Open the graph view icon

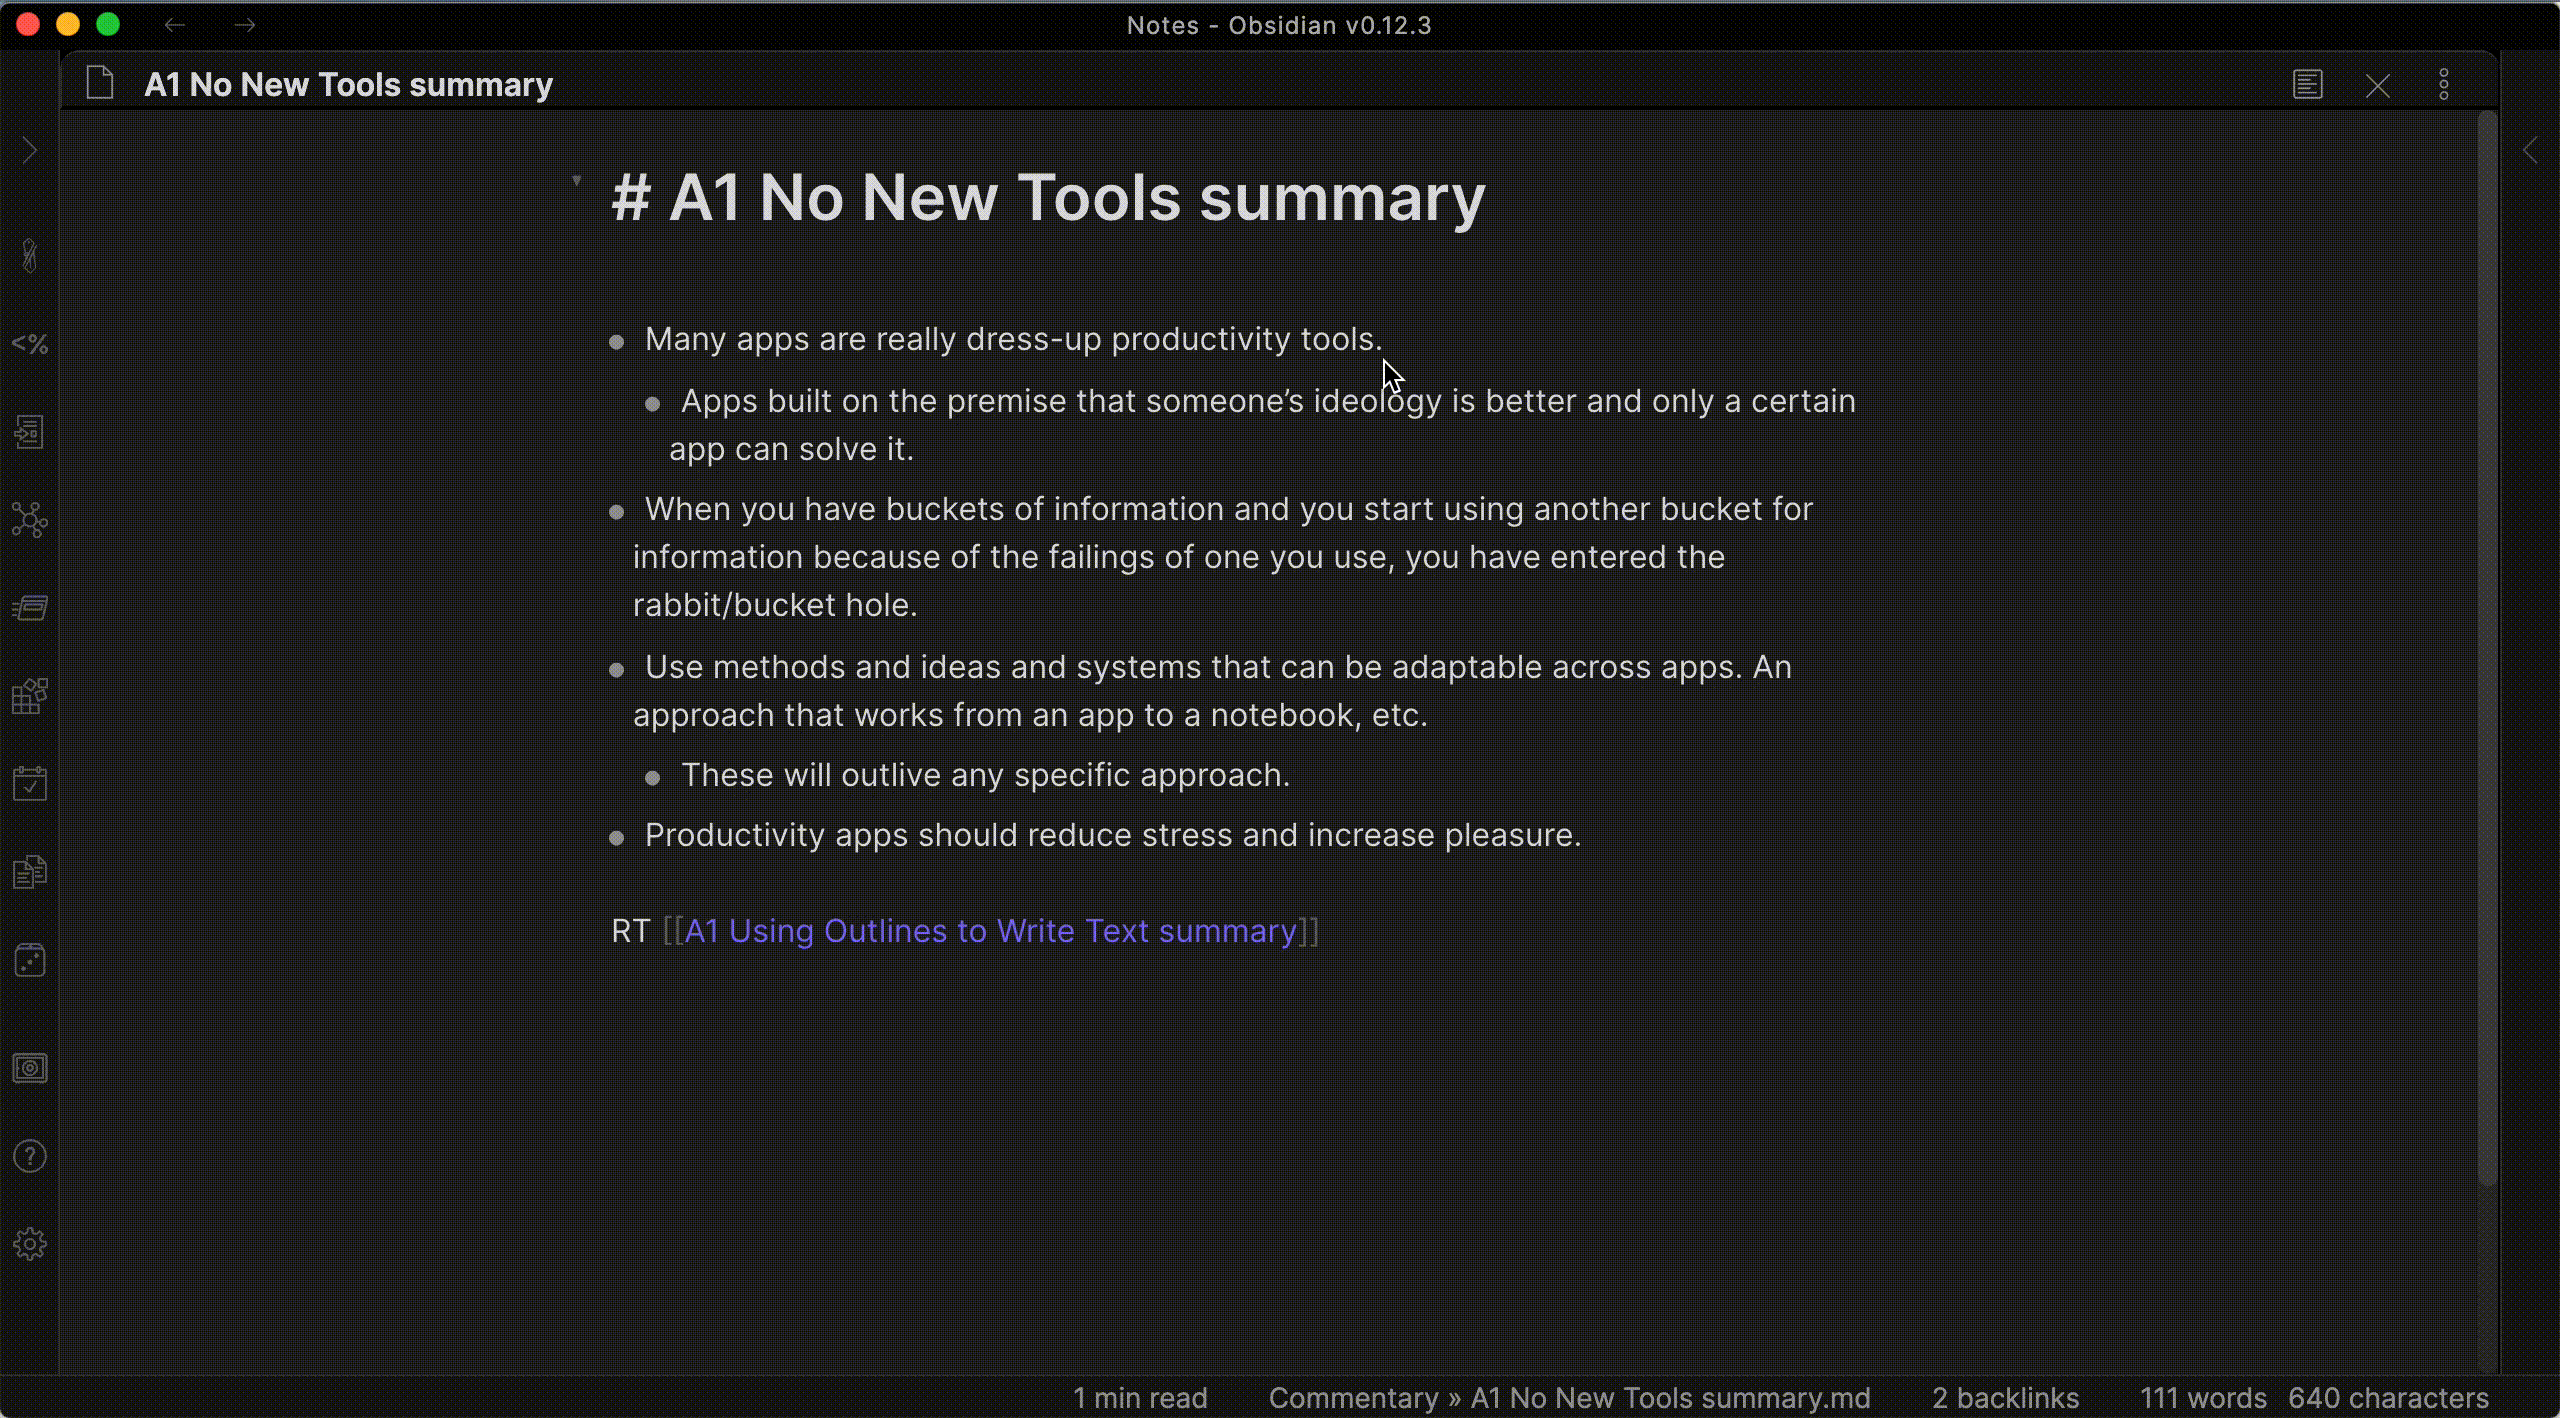tap(30, 520)
